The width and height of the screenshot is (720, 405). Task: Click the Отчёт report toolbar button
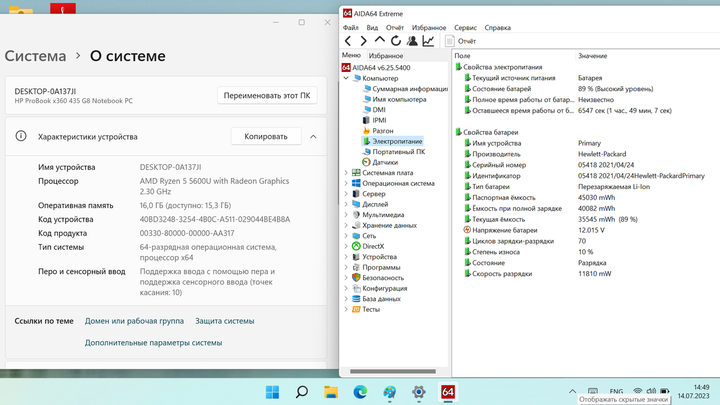pyautogui.click(x=461, y=41)
